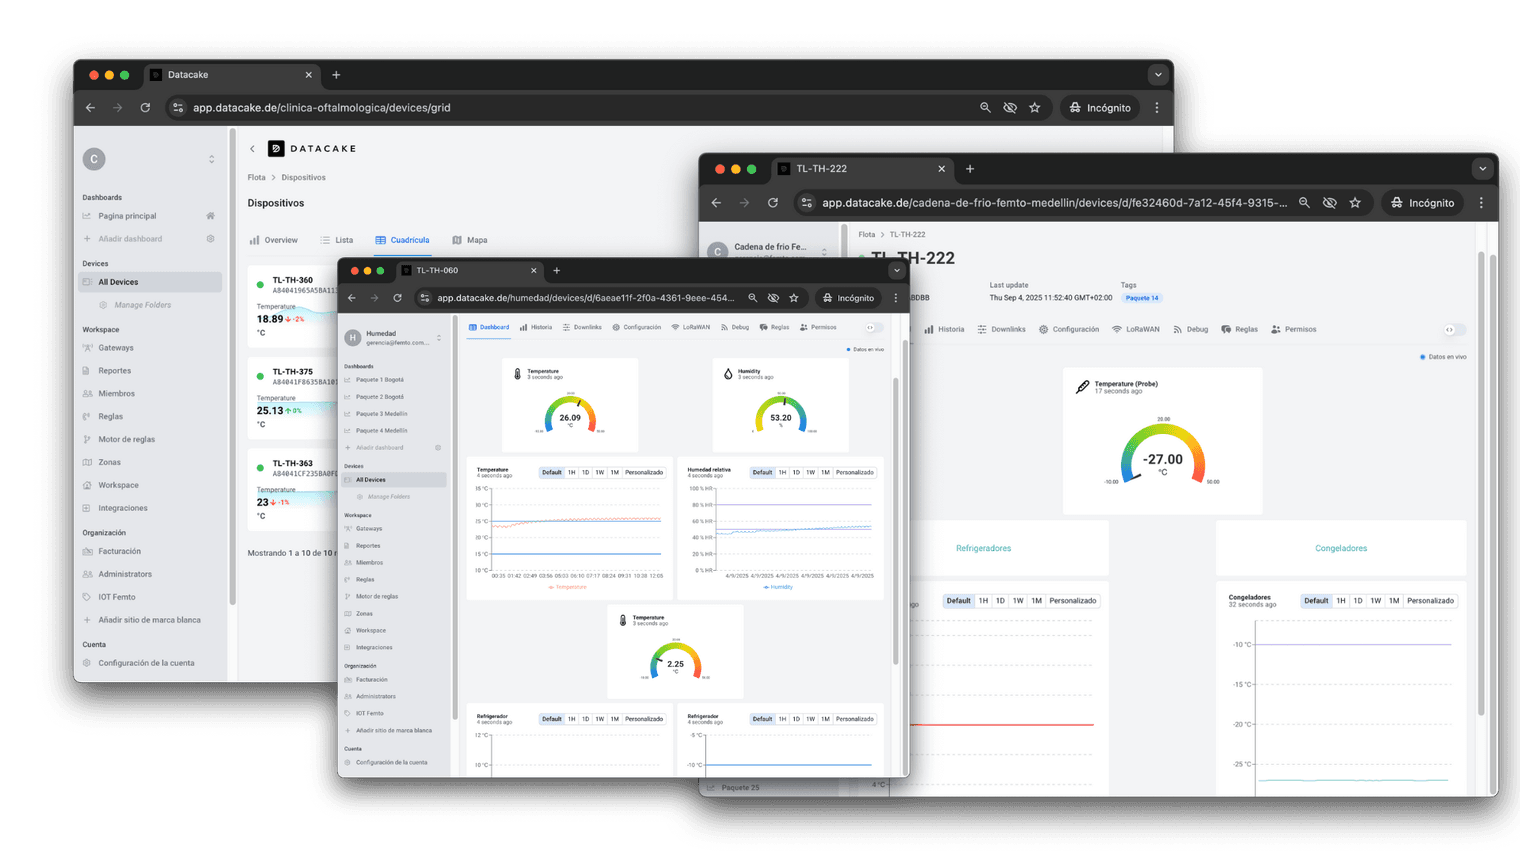Open the Permisos tab in the TL-TH-222 window

click(1293, 329)
